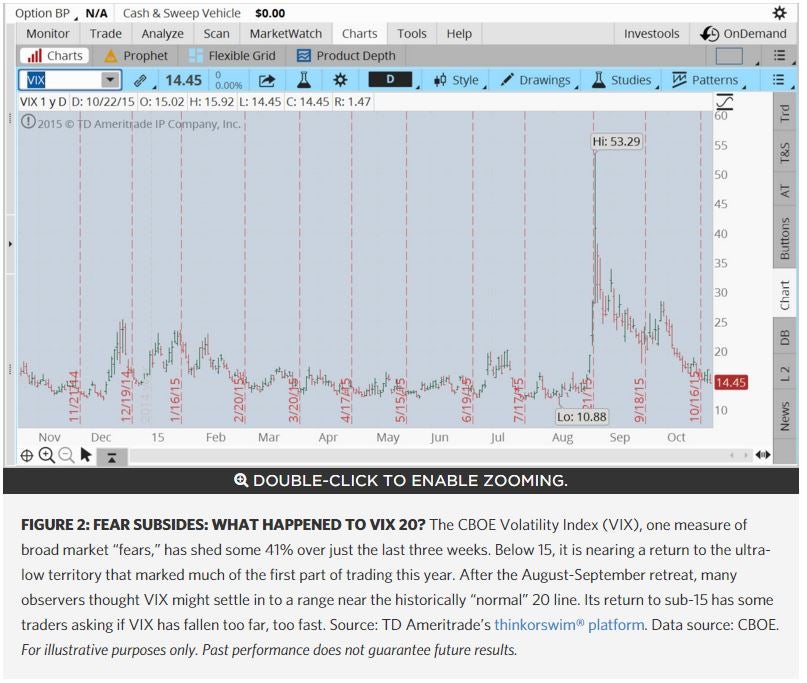Click the Investools button
Screen dimensions: 807x683
pyautogui.click(x=652, y=34)
